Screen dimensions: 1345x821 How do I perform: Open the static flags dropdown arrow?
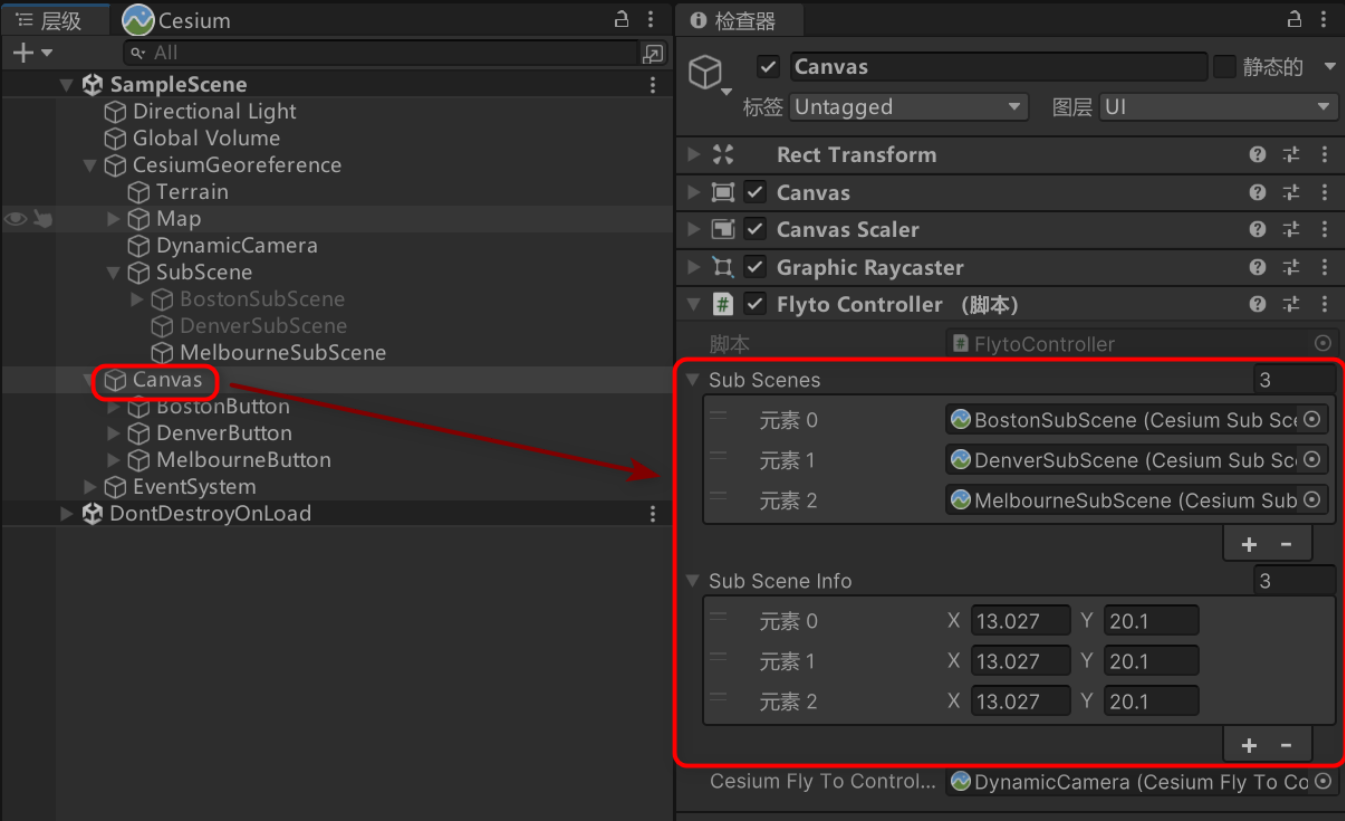[1329, 67]
